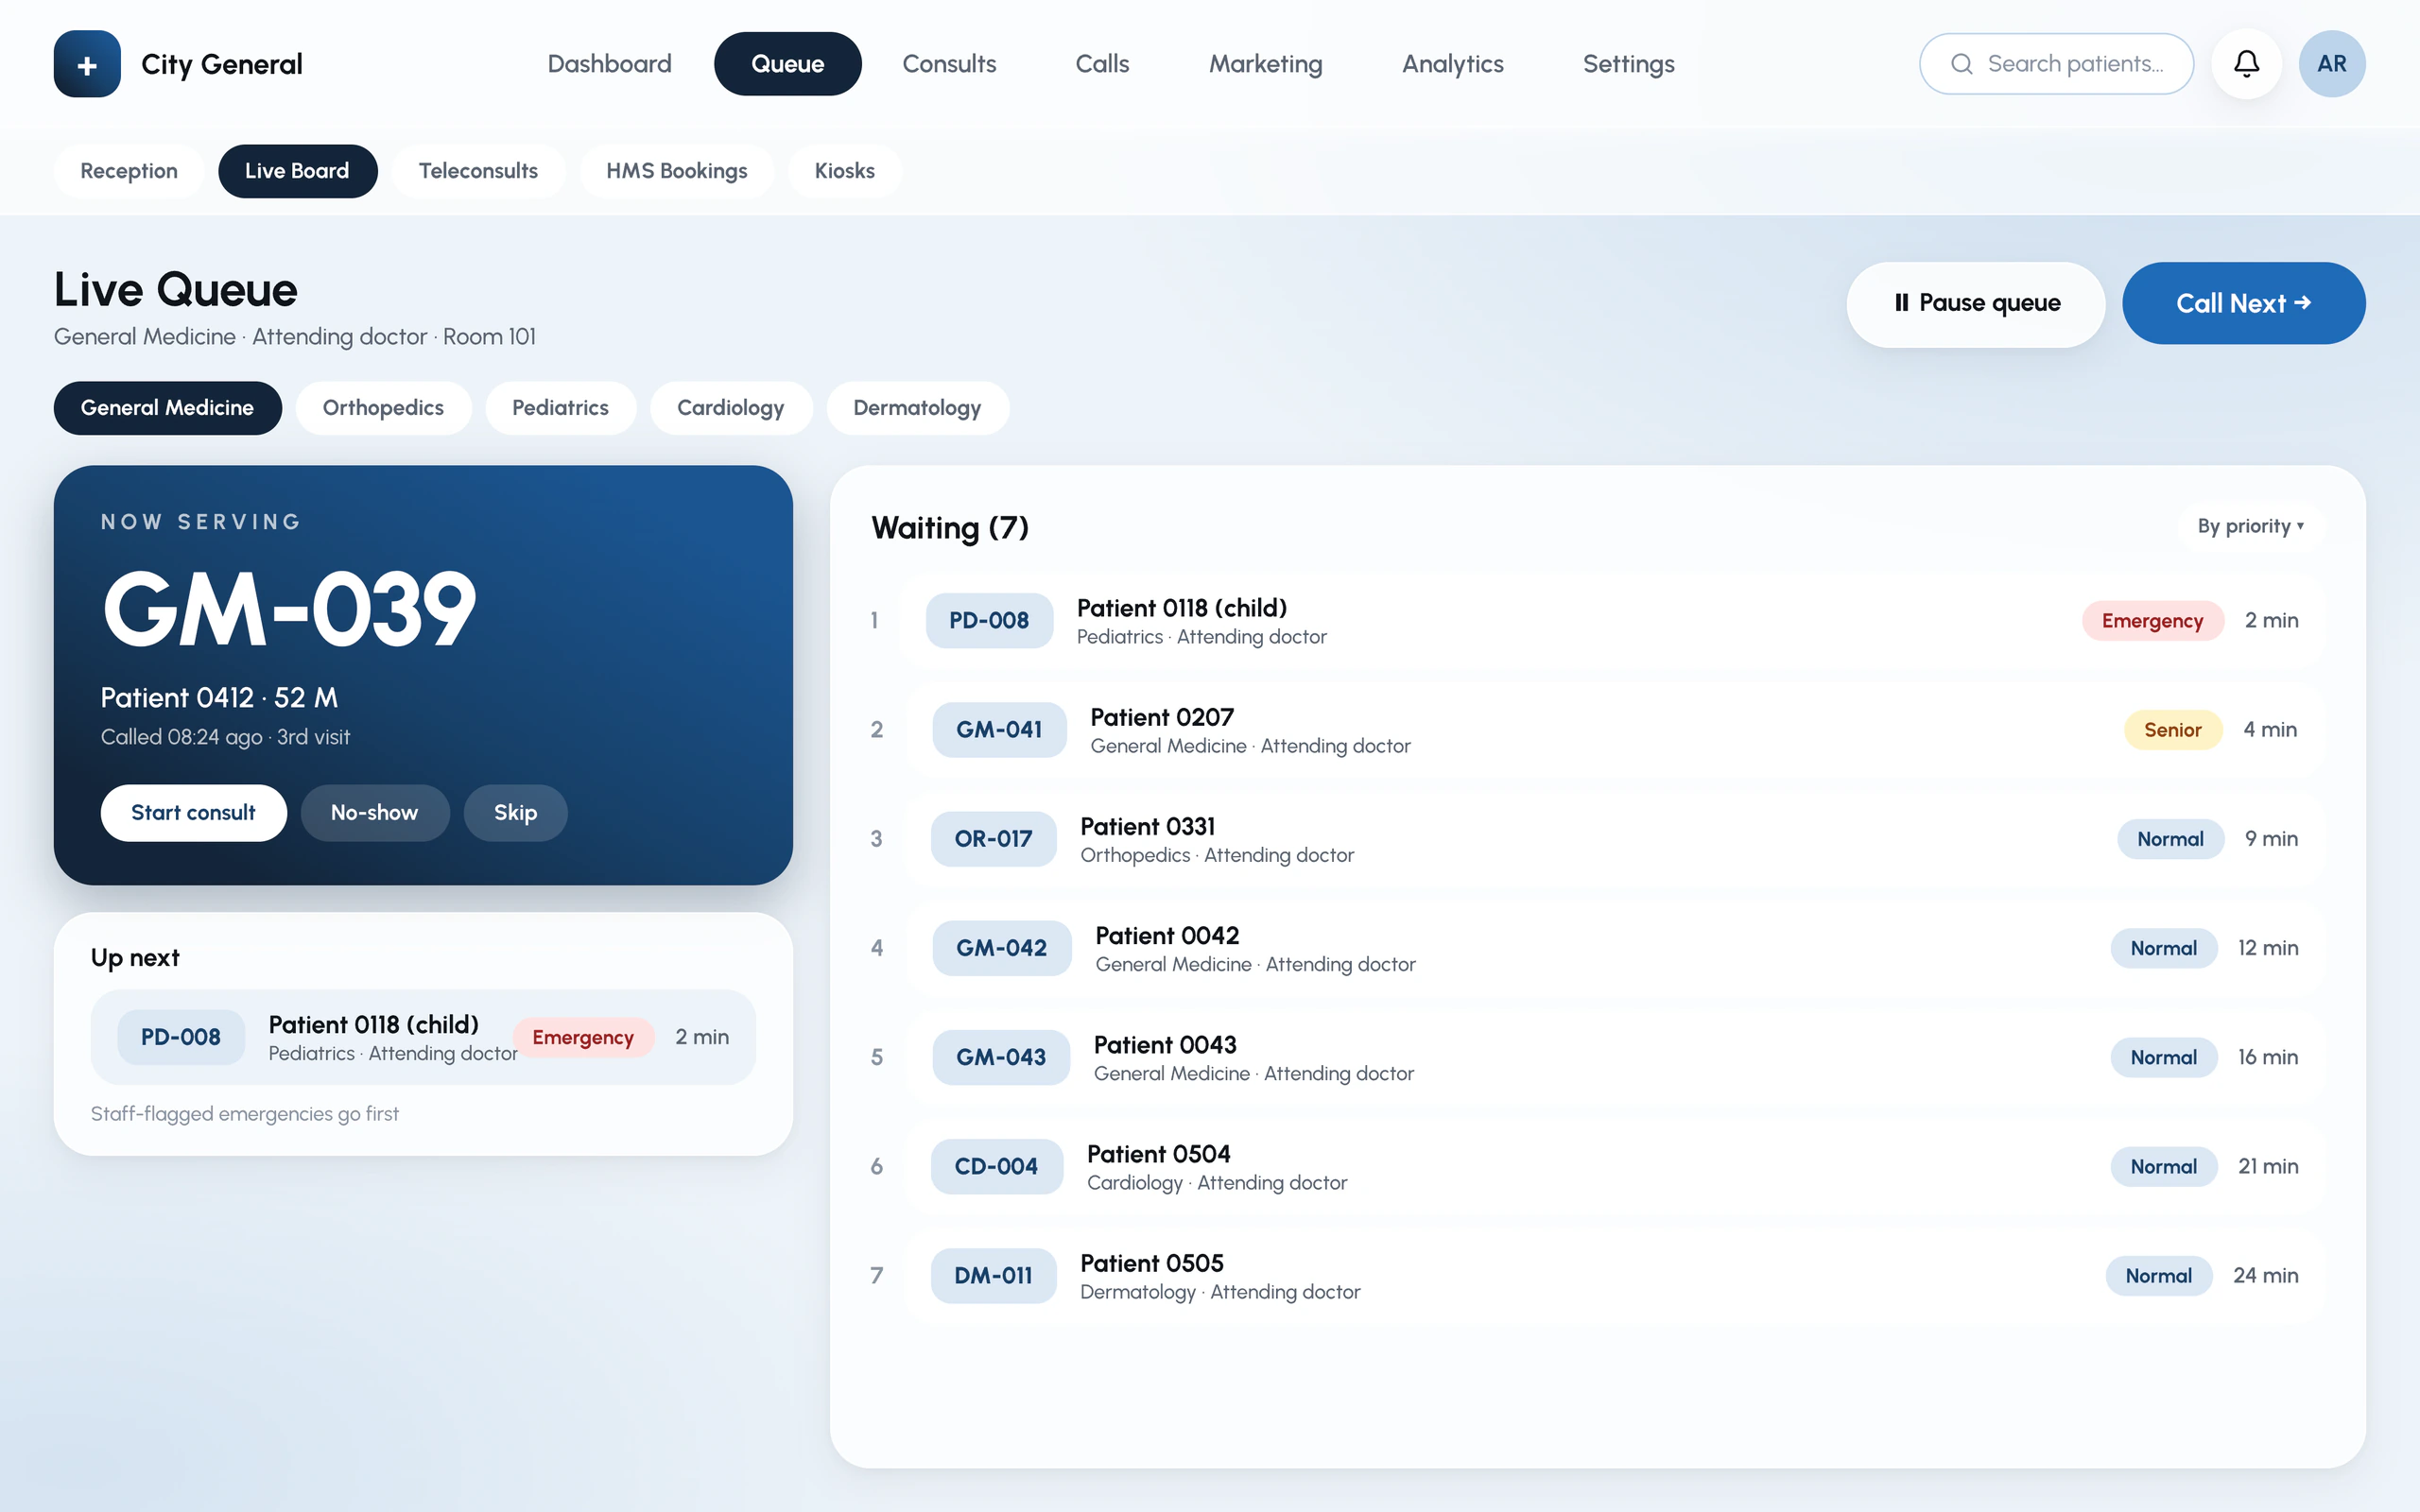This screenshot has width=2420, height=1512.
Task: Open waiting row for Patient 0504
Action: tap(1614, 1166)
